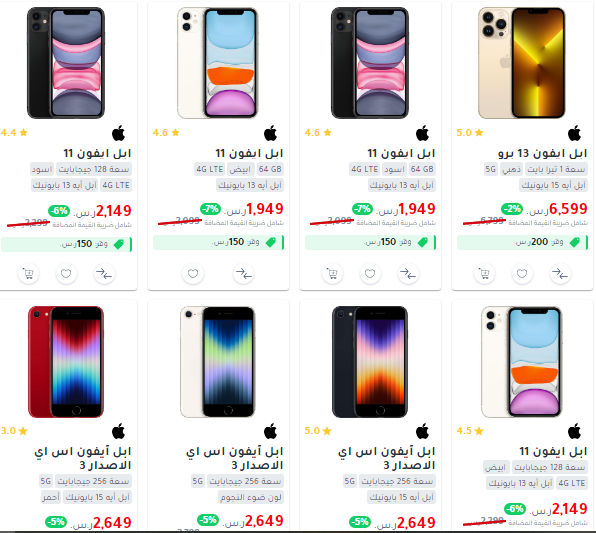Click the iPhone 13 Pro product title
The image size is (596, 533).
[542, 153]
